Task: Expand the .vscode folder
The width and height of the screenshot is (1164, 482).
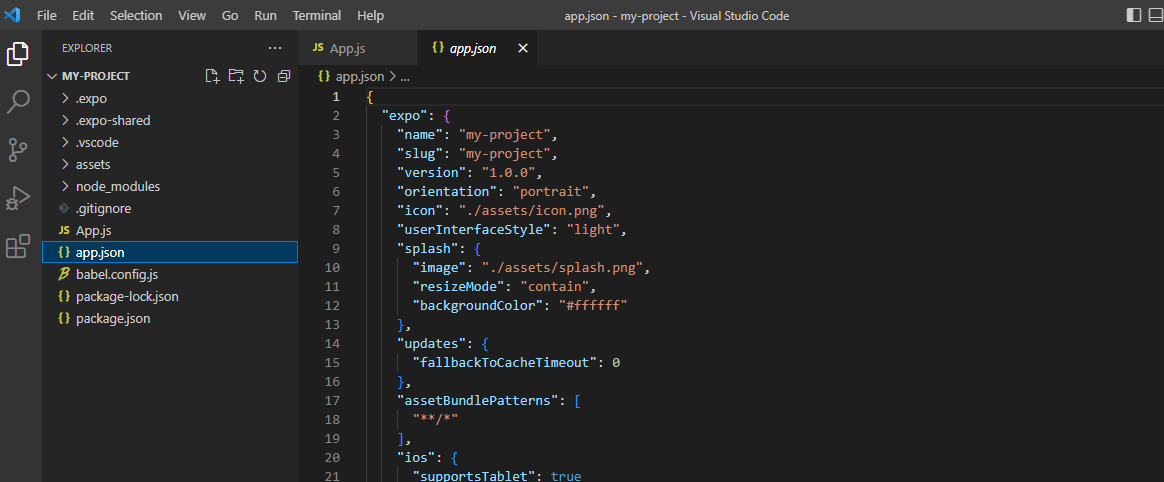Action: point(65,142)
